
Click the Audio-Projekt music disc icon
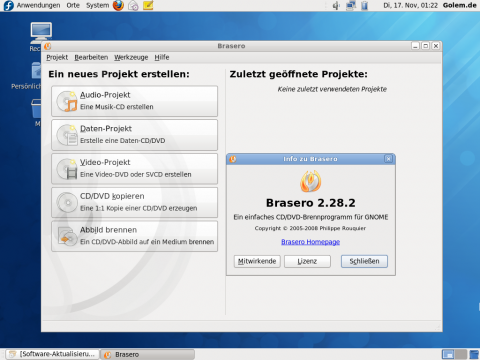point(67,101)
